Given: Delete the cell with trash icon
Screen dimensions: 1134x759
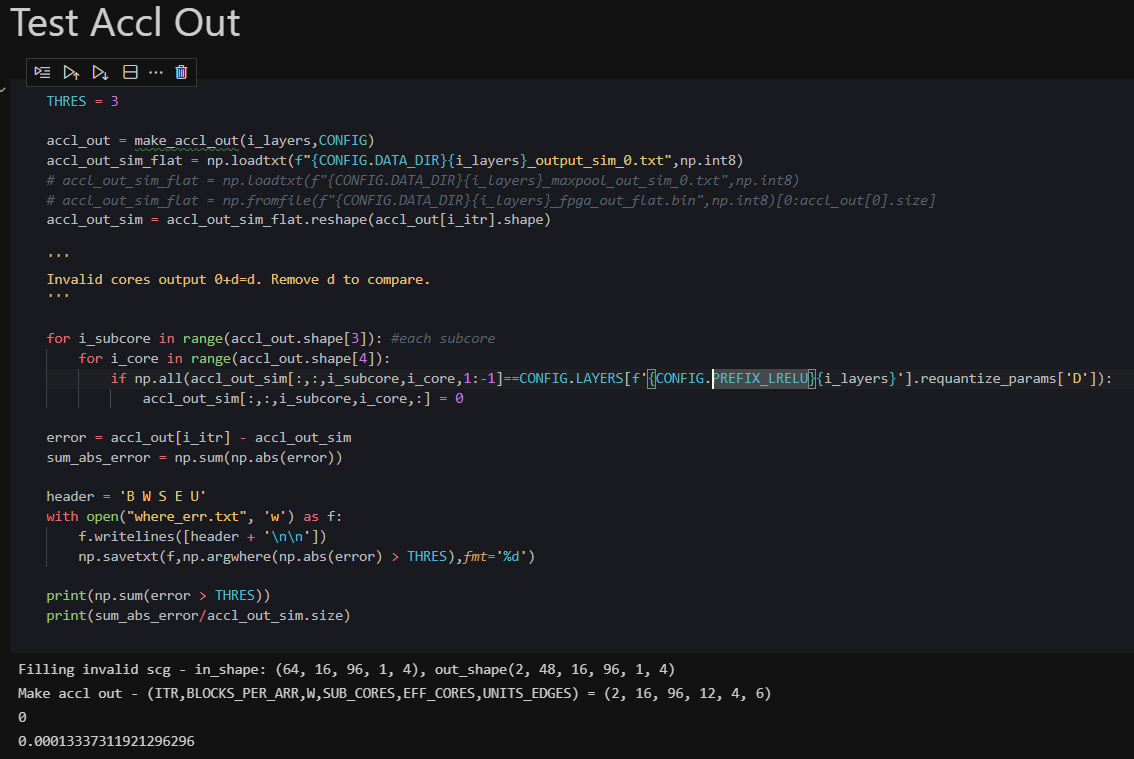Looking at the screenshot, I should [x=181, y=72].
